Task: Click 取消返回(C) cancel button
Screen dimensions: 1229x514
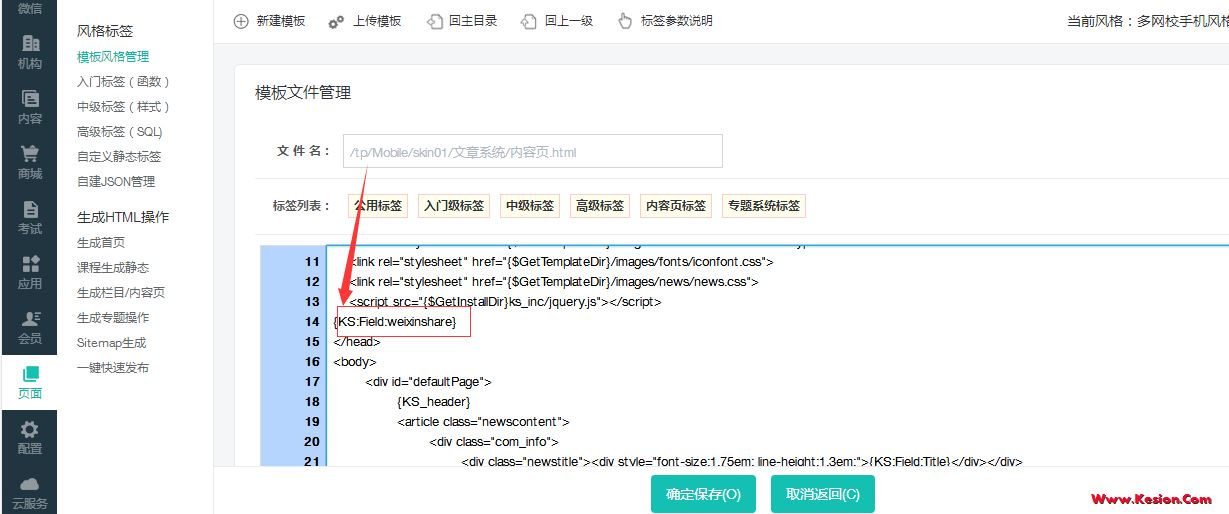Action: click(823, 494)
